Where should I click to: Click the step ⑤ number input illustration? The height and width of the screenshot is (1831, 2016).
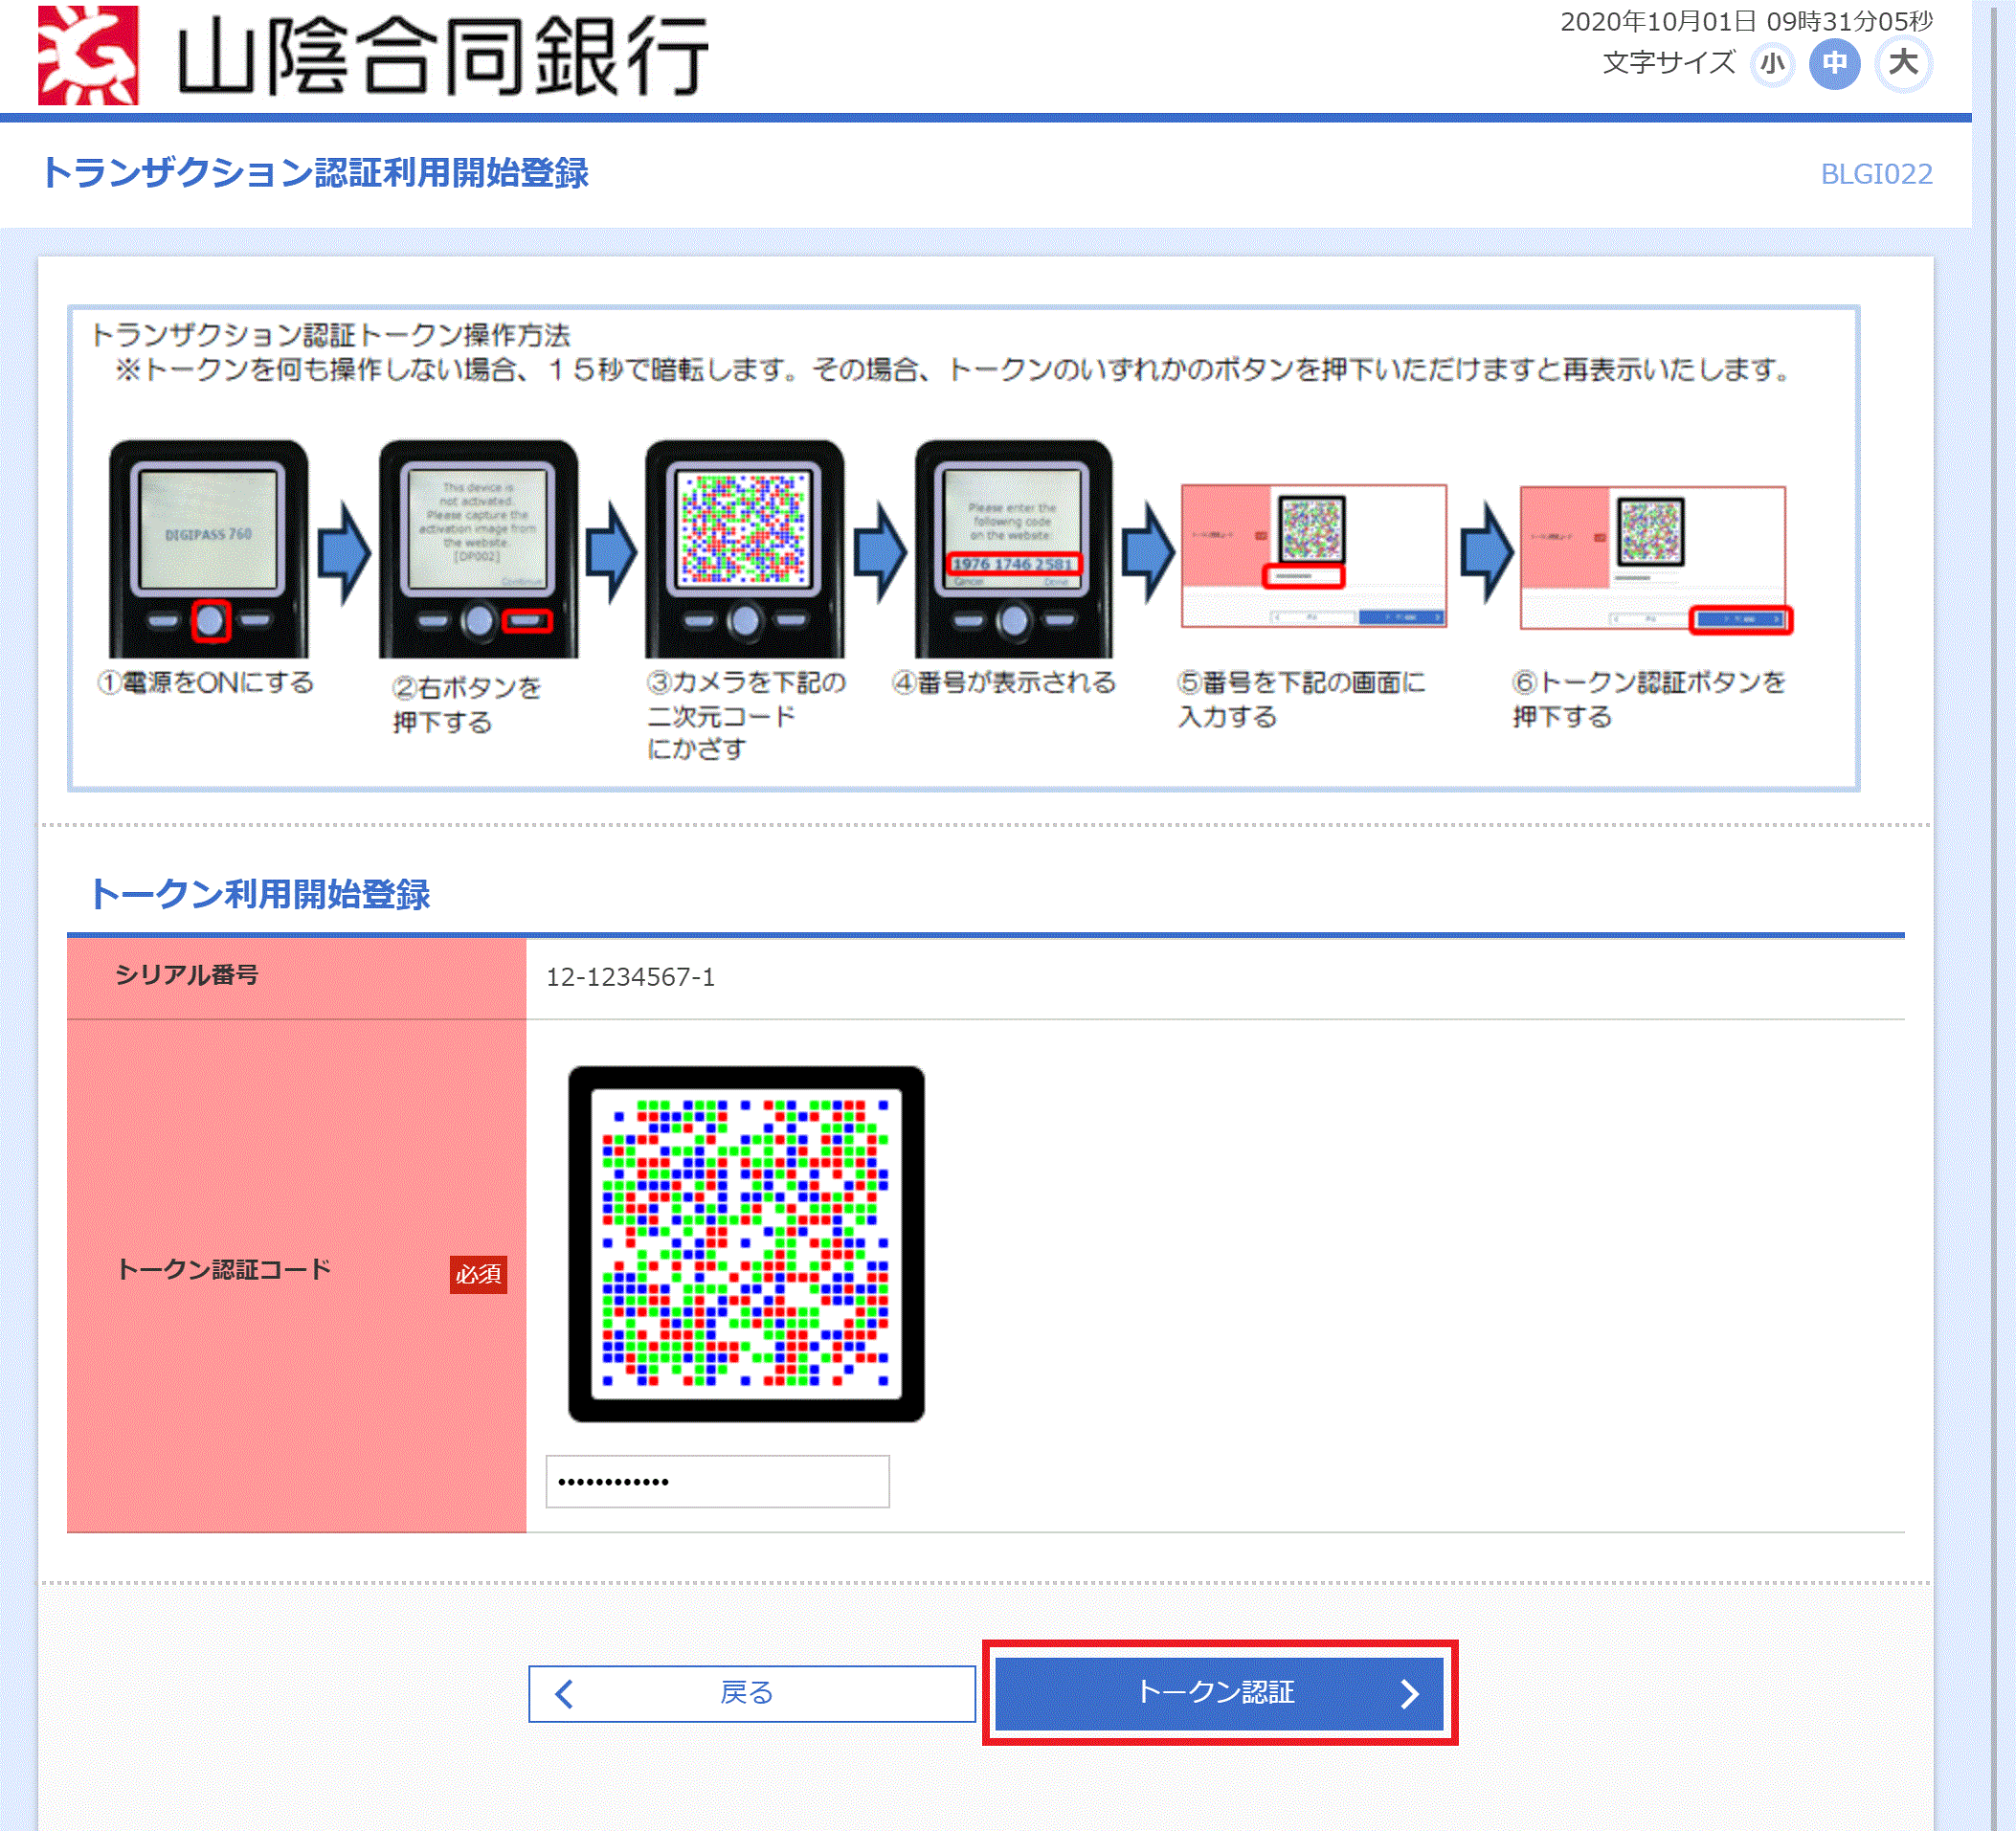pyautogui.click(x=1315, y=555)
